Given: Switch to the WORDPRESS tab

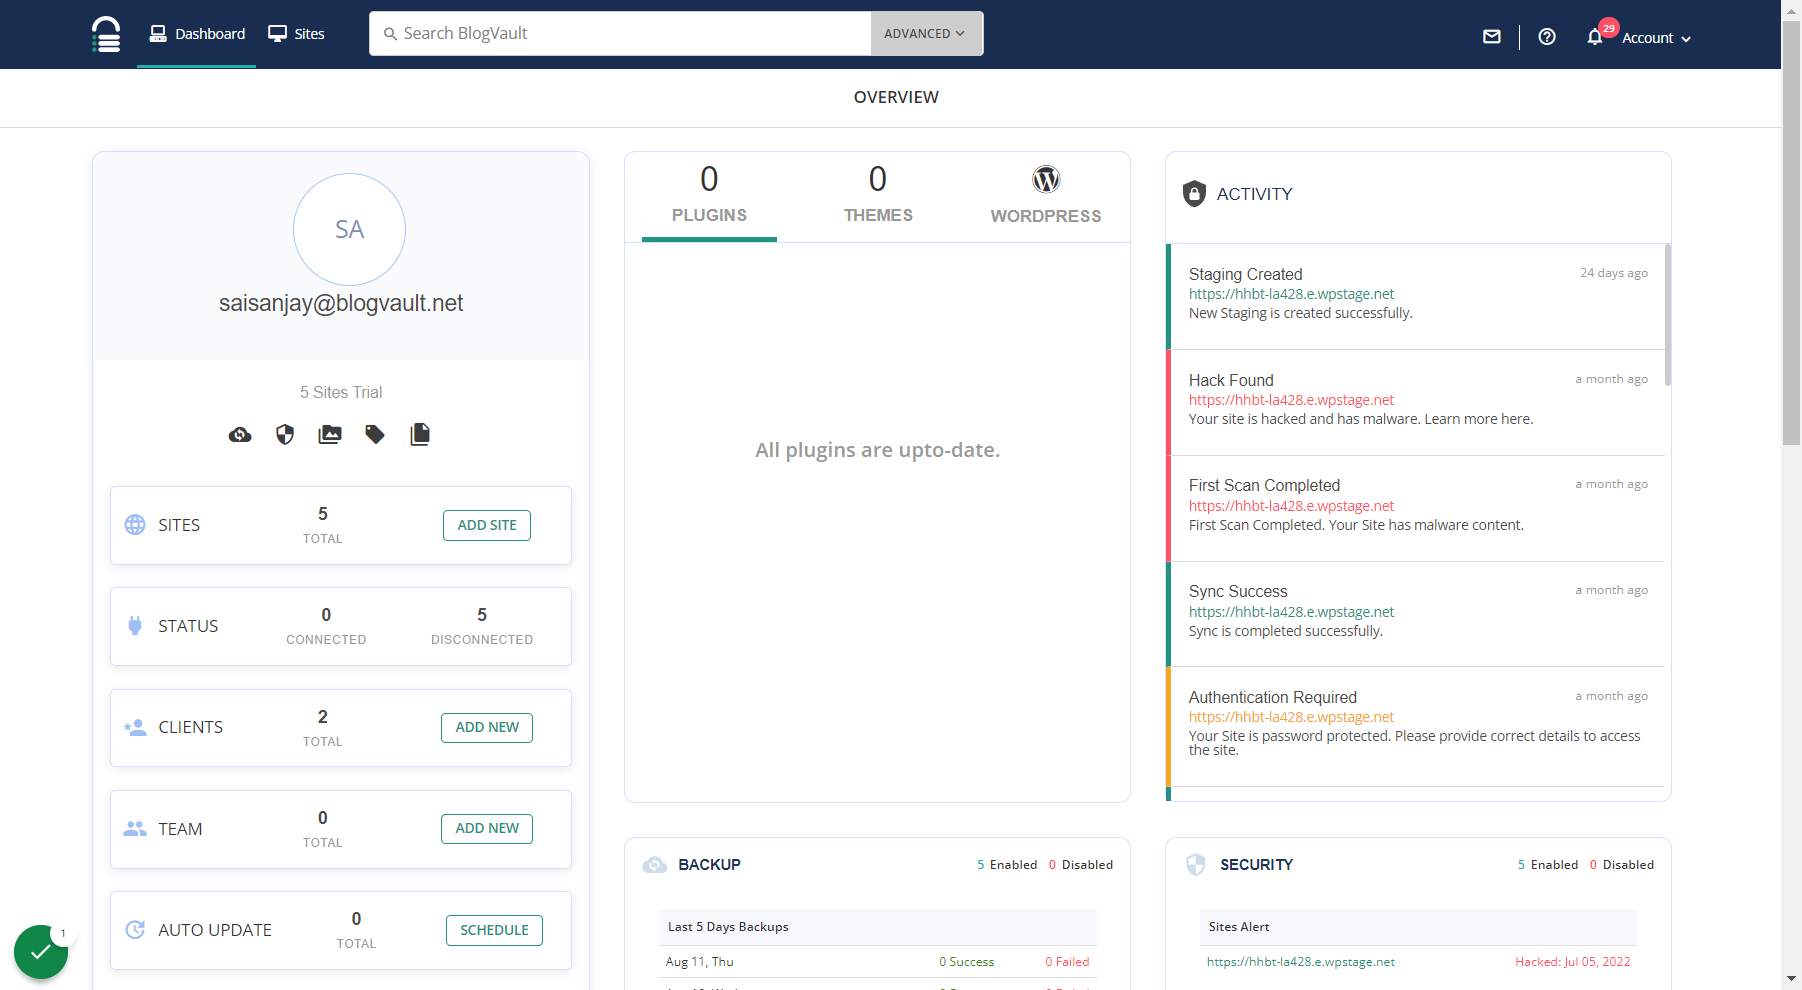Looking at the screenshot, I should pyautogui.click(x=1046, y=196).
